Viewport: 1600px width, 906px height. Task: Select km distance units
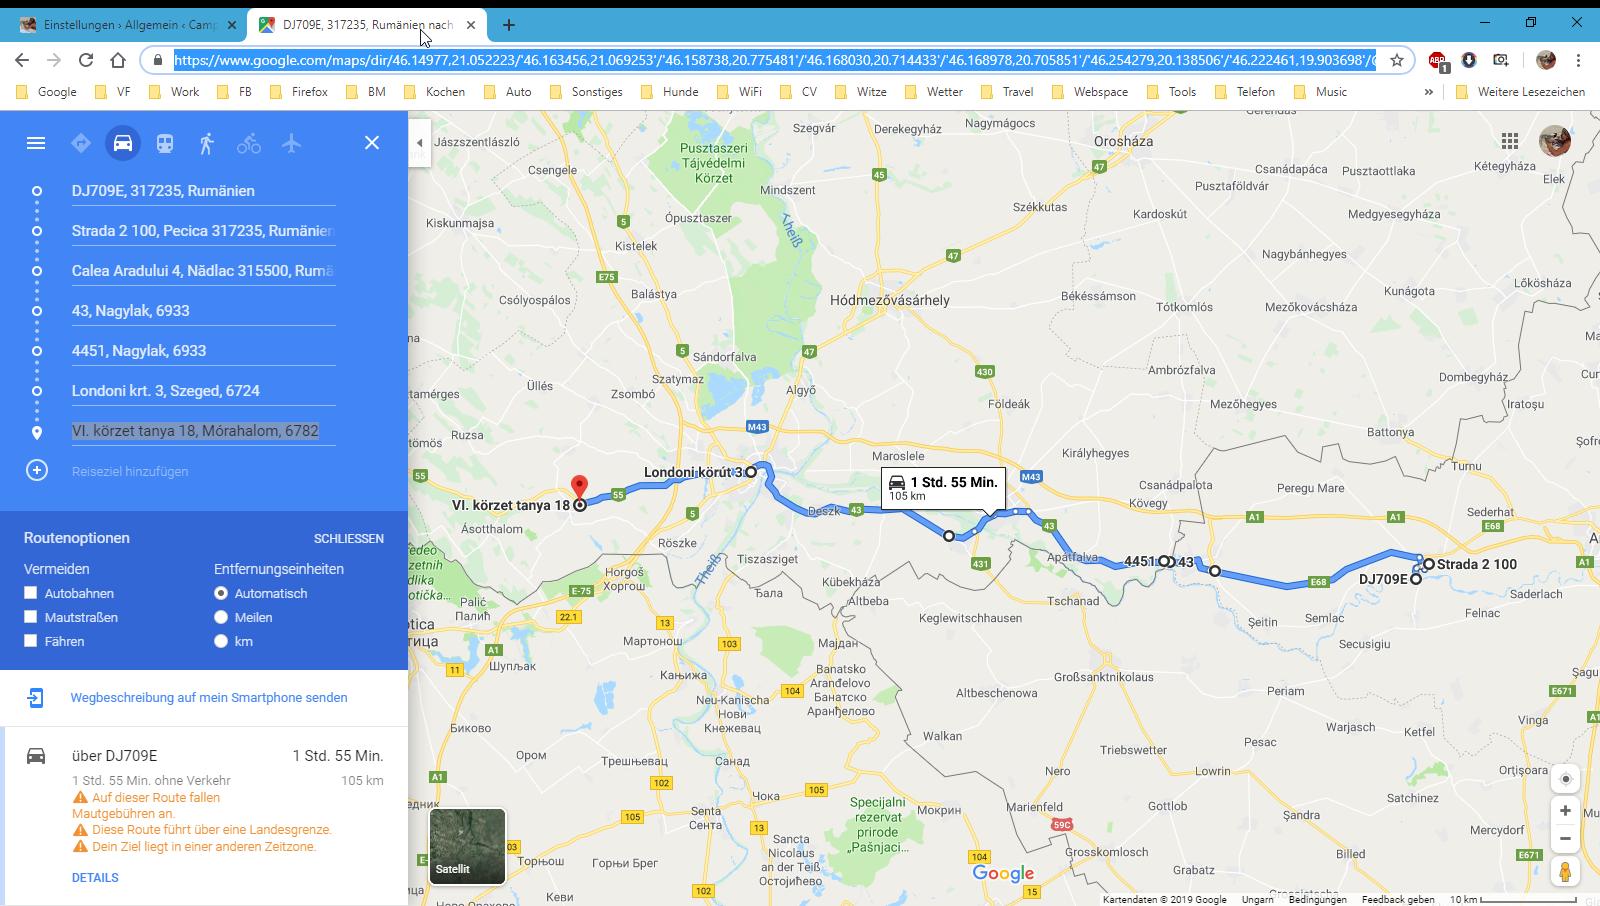[x=221, y=641]
